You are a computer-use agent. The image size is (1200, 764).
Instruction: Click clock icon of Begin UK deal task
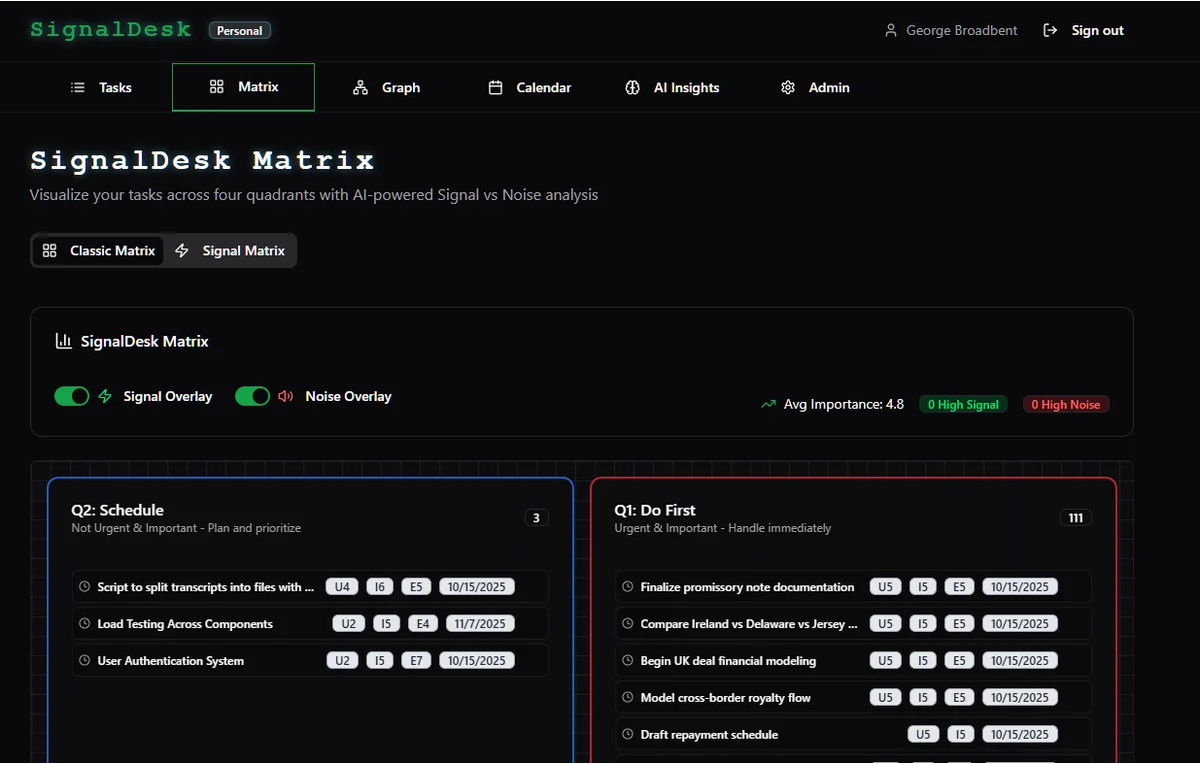point(628,661)
